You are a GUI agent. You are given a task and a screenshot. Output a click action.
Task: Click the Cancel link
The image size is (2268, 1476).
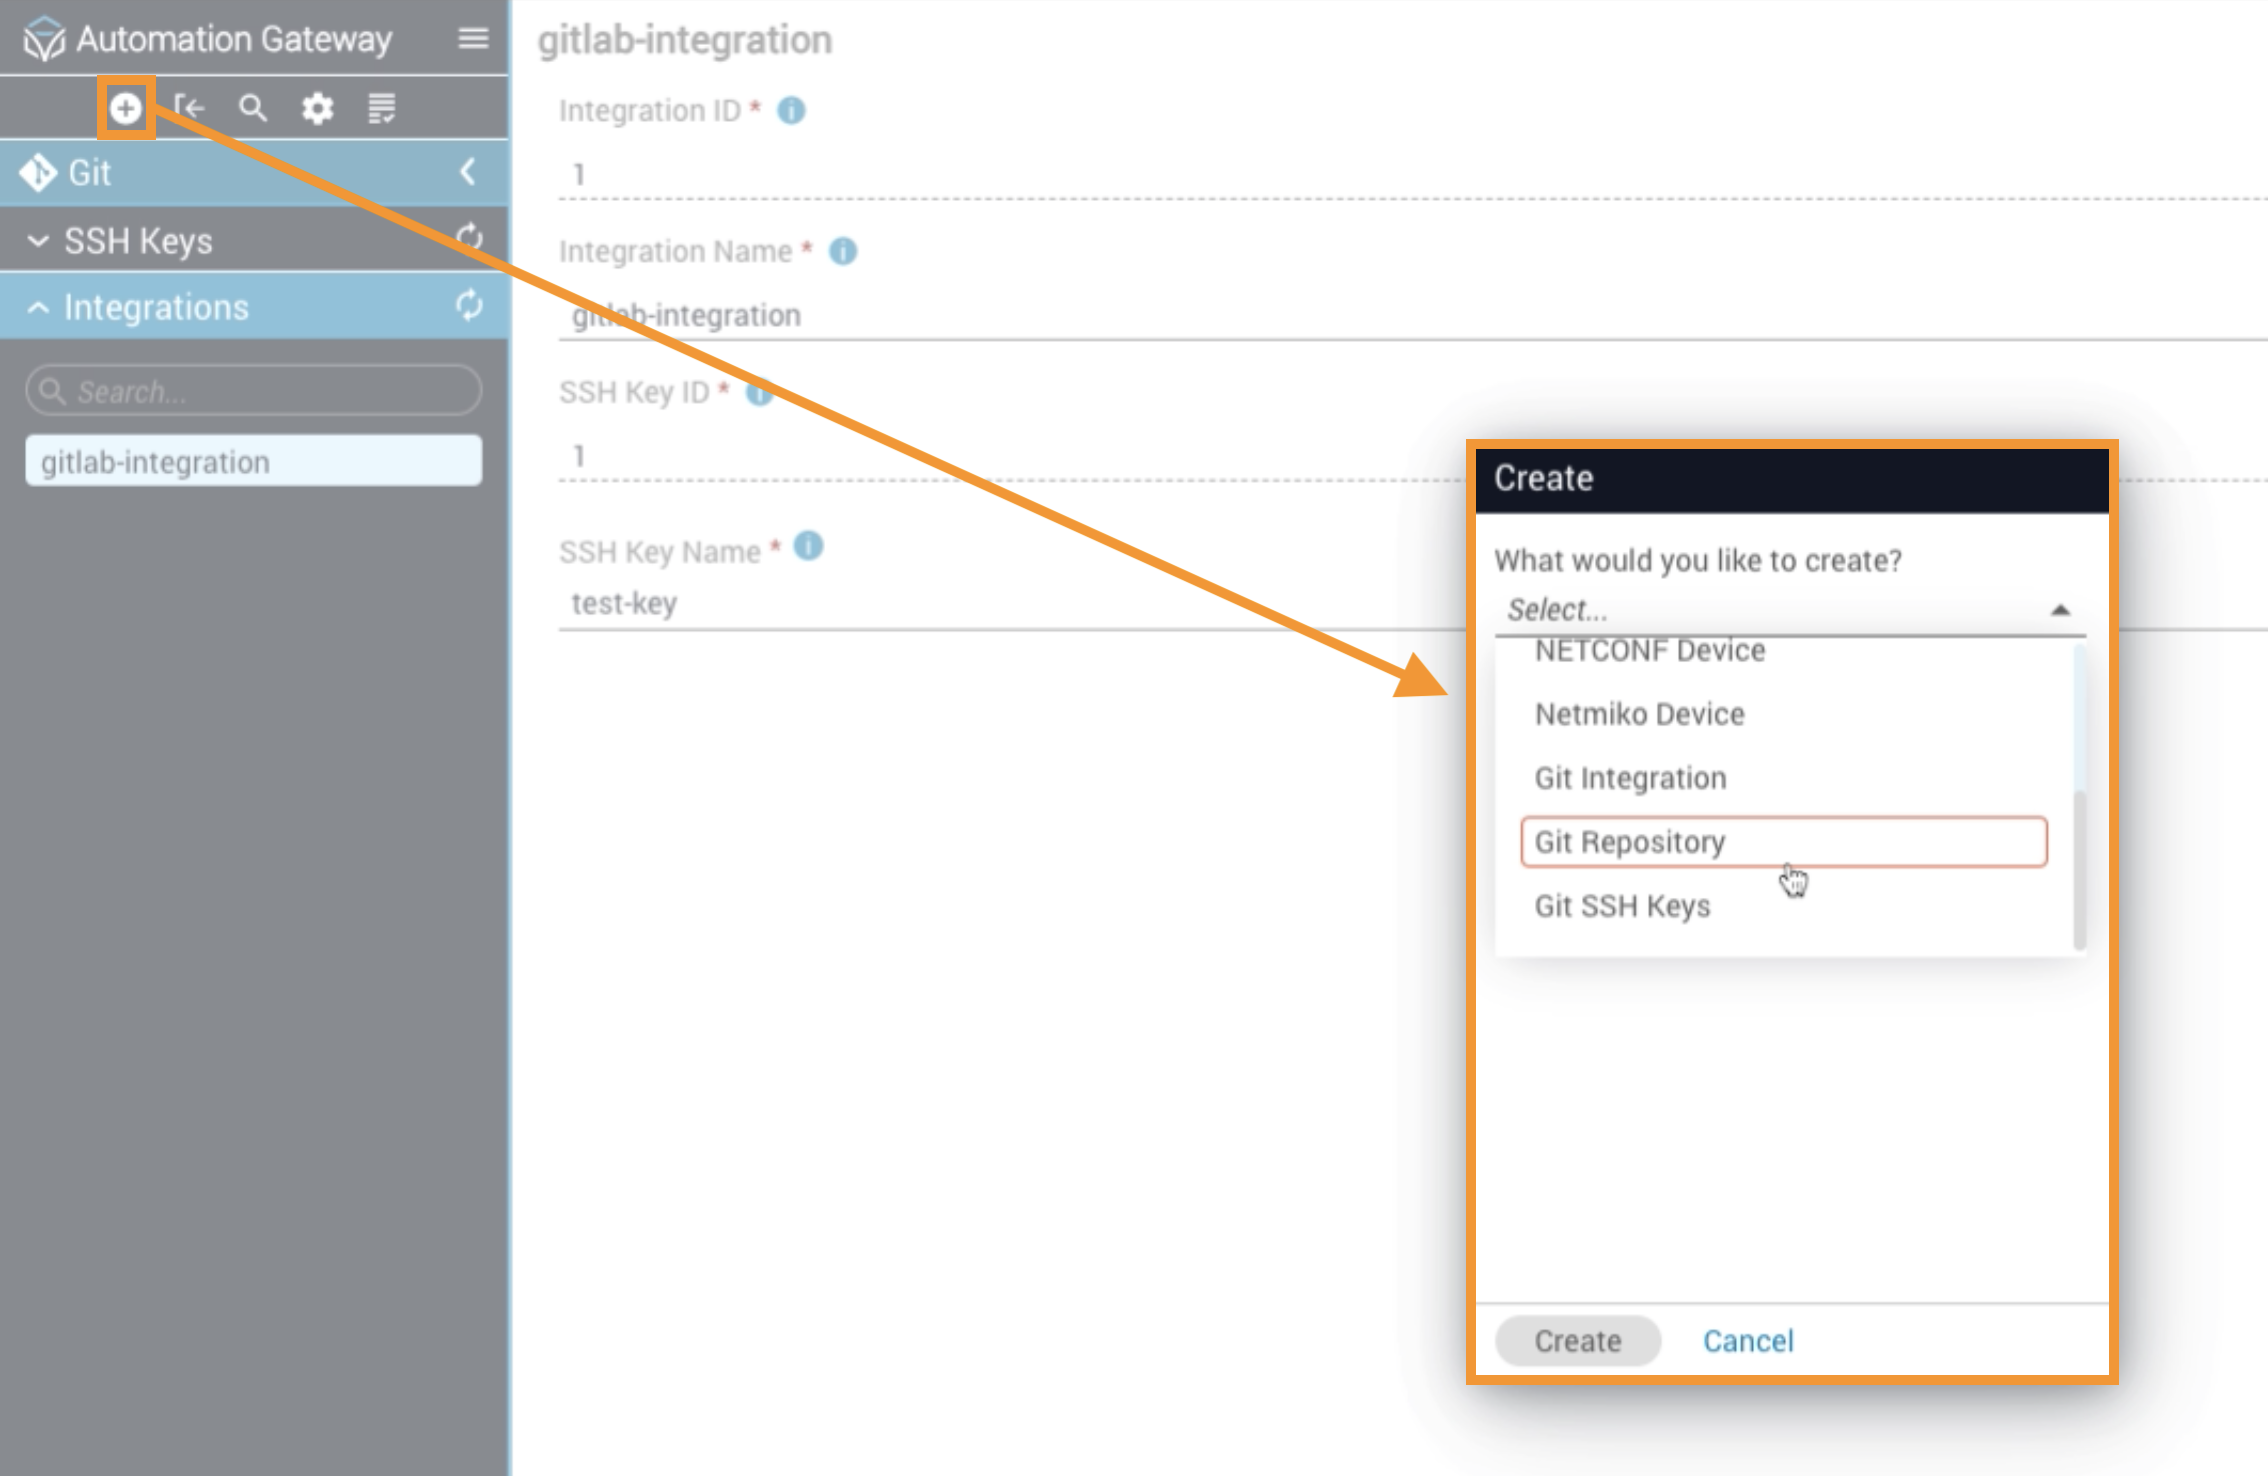(1748, 1341)
